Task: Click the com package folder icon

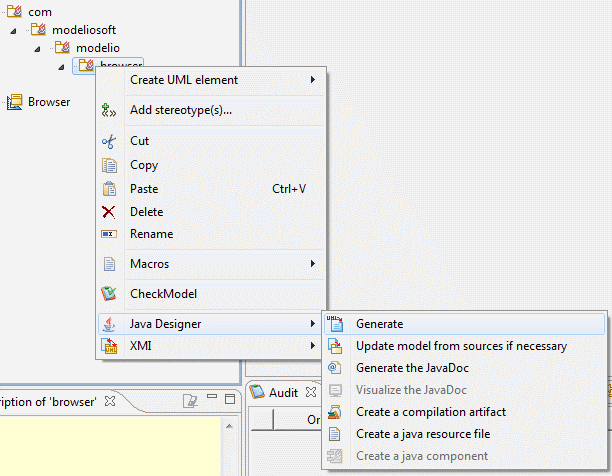Action: tap(14, 11)
